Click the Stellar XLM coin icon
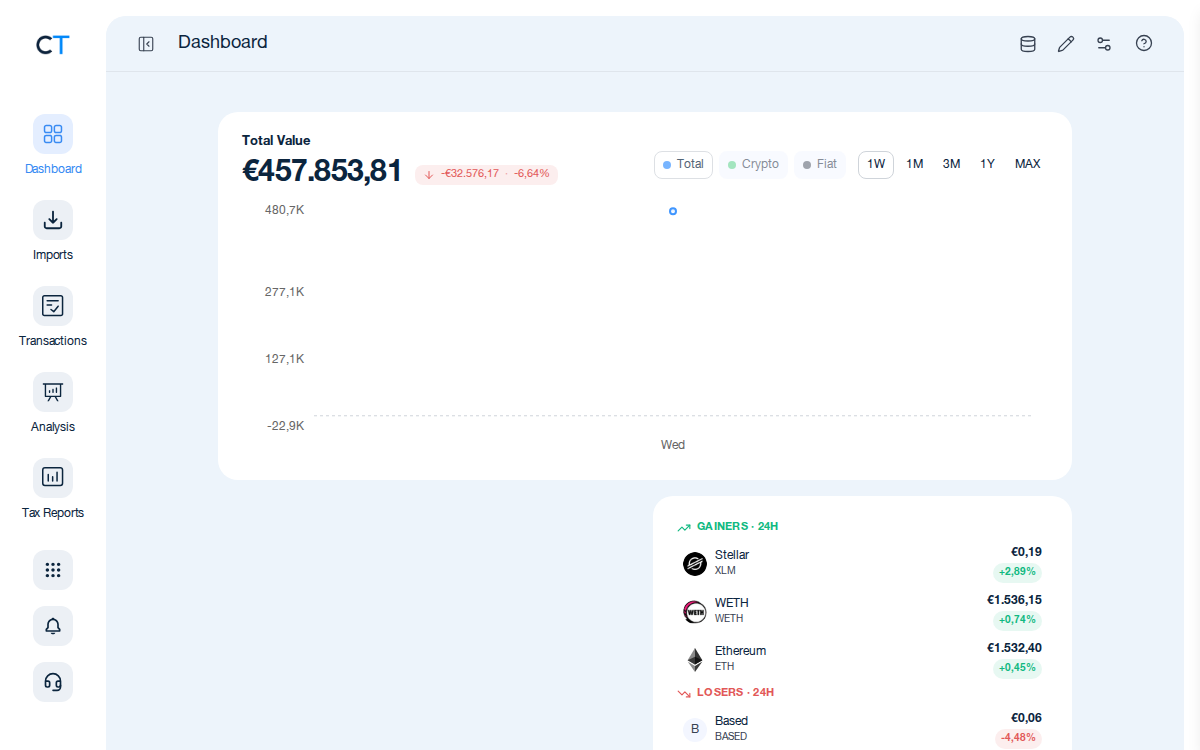Image resolution: width=1200 pixels, height=750 pixels. coord(695,564)
